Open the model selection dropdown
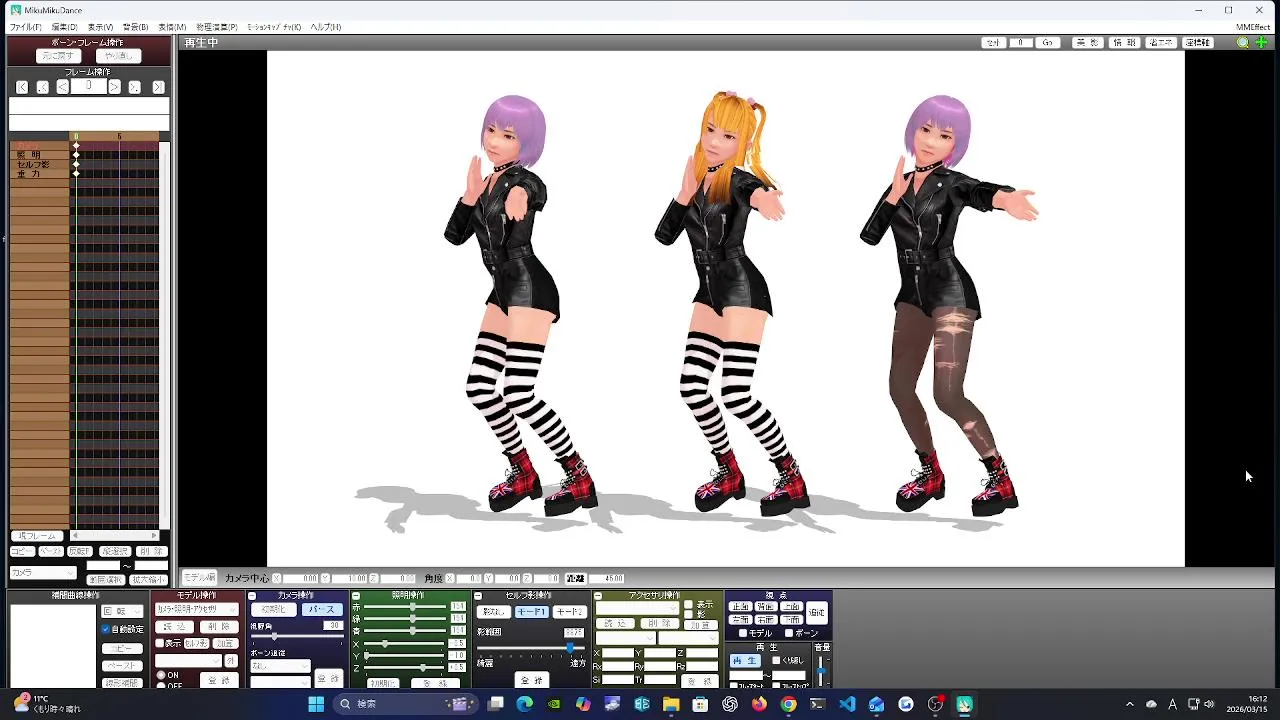Viewport: 1280px width, 720px height. [197, 609]
